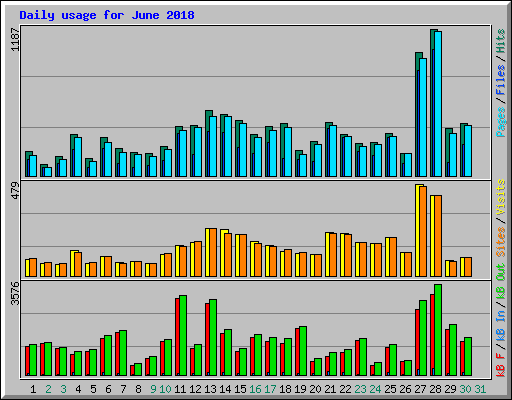Click the green kB Out bar for day 11
The height and width of the screenshot is (400, 512).
[183, 335]
